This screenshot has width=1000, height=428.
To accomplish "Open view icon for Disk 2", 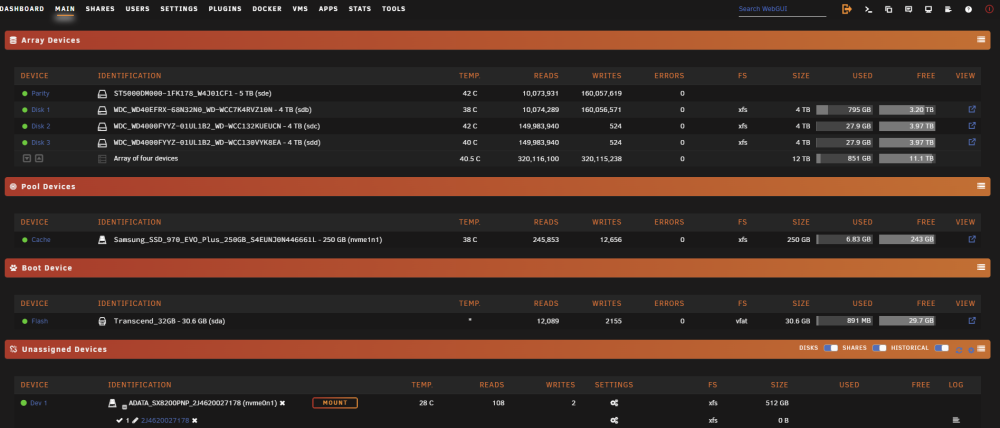I will 972,126.
